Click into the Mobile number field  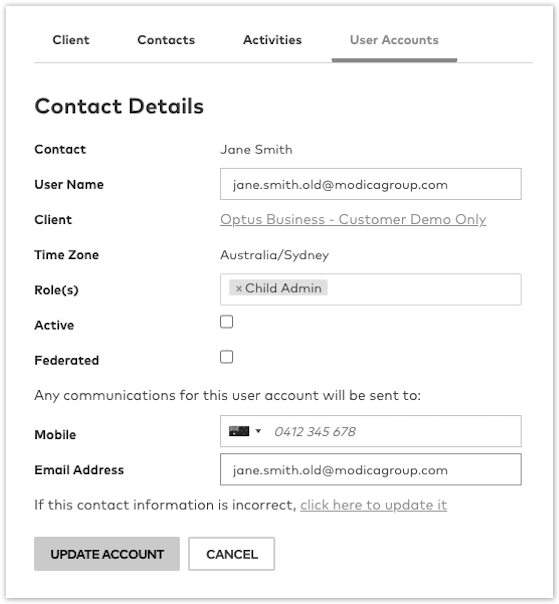(x=393, y=431)
